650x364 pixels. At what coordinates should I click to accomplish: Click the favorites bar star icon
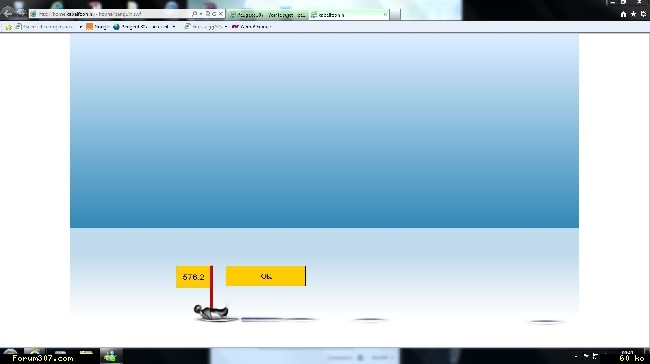[x=8, y=27]
